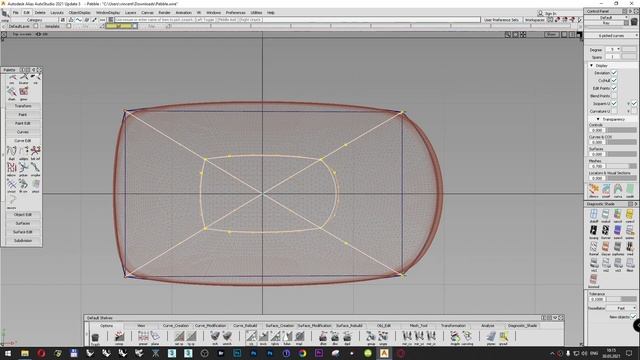Switch to the Diagnostic_Shade shelf tab

(x=522, y=326)
